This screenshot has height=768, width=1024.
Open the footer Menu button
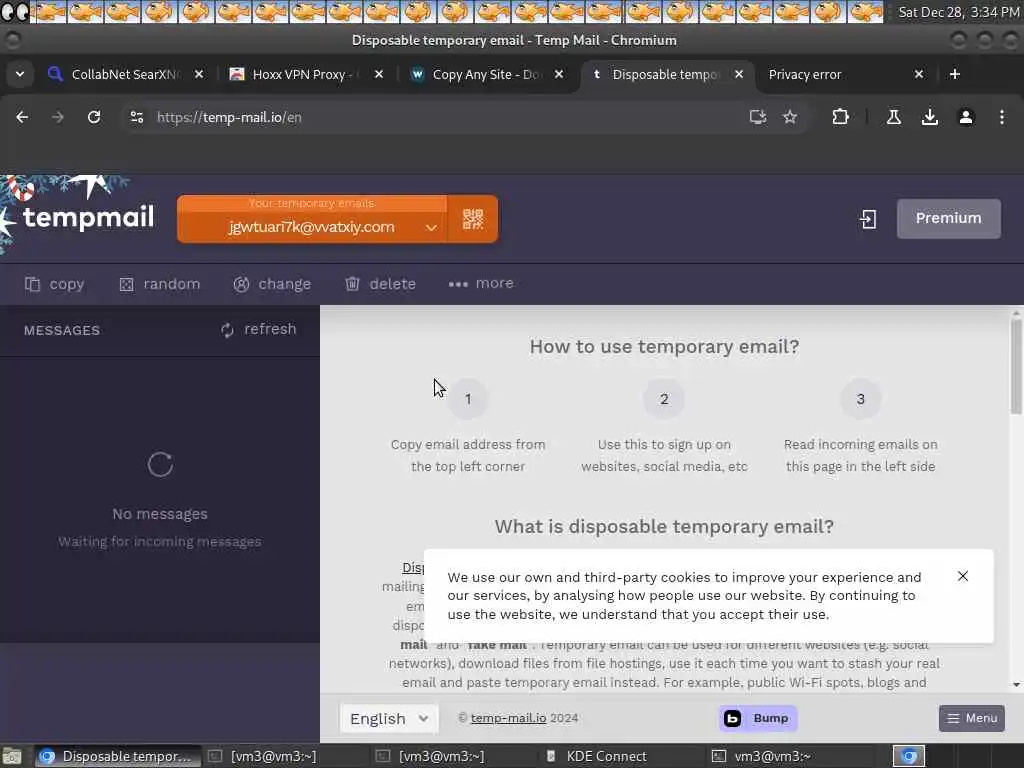point(972,718)
